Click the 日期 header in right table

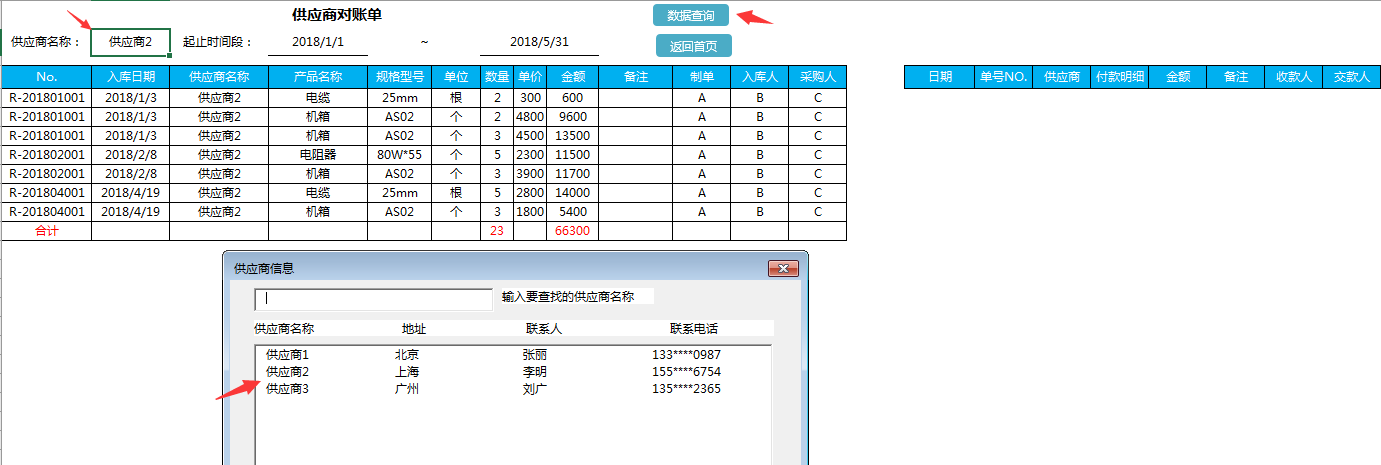click(940, 77)
